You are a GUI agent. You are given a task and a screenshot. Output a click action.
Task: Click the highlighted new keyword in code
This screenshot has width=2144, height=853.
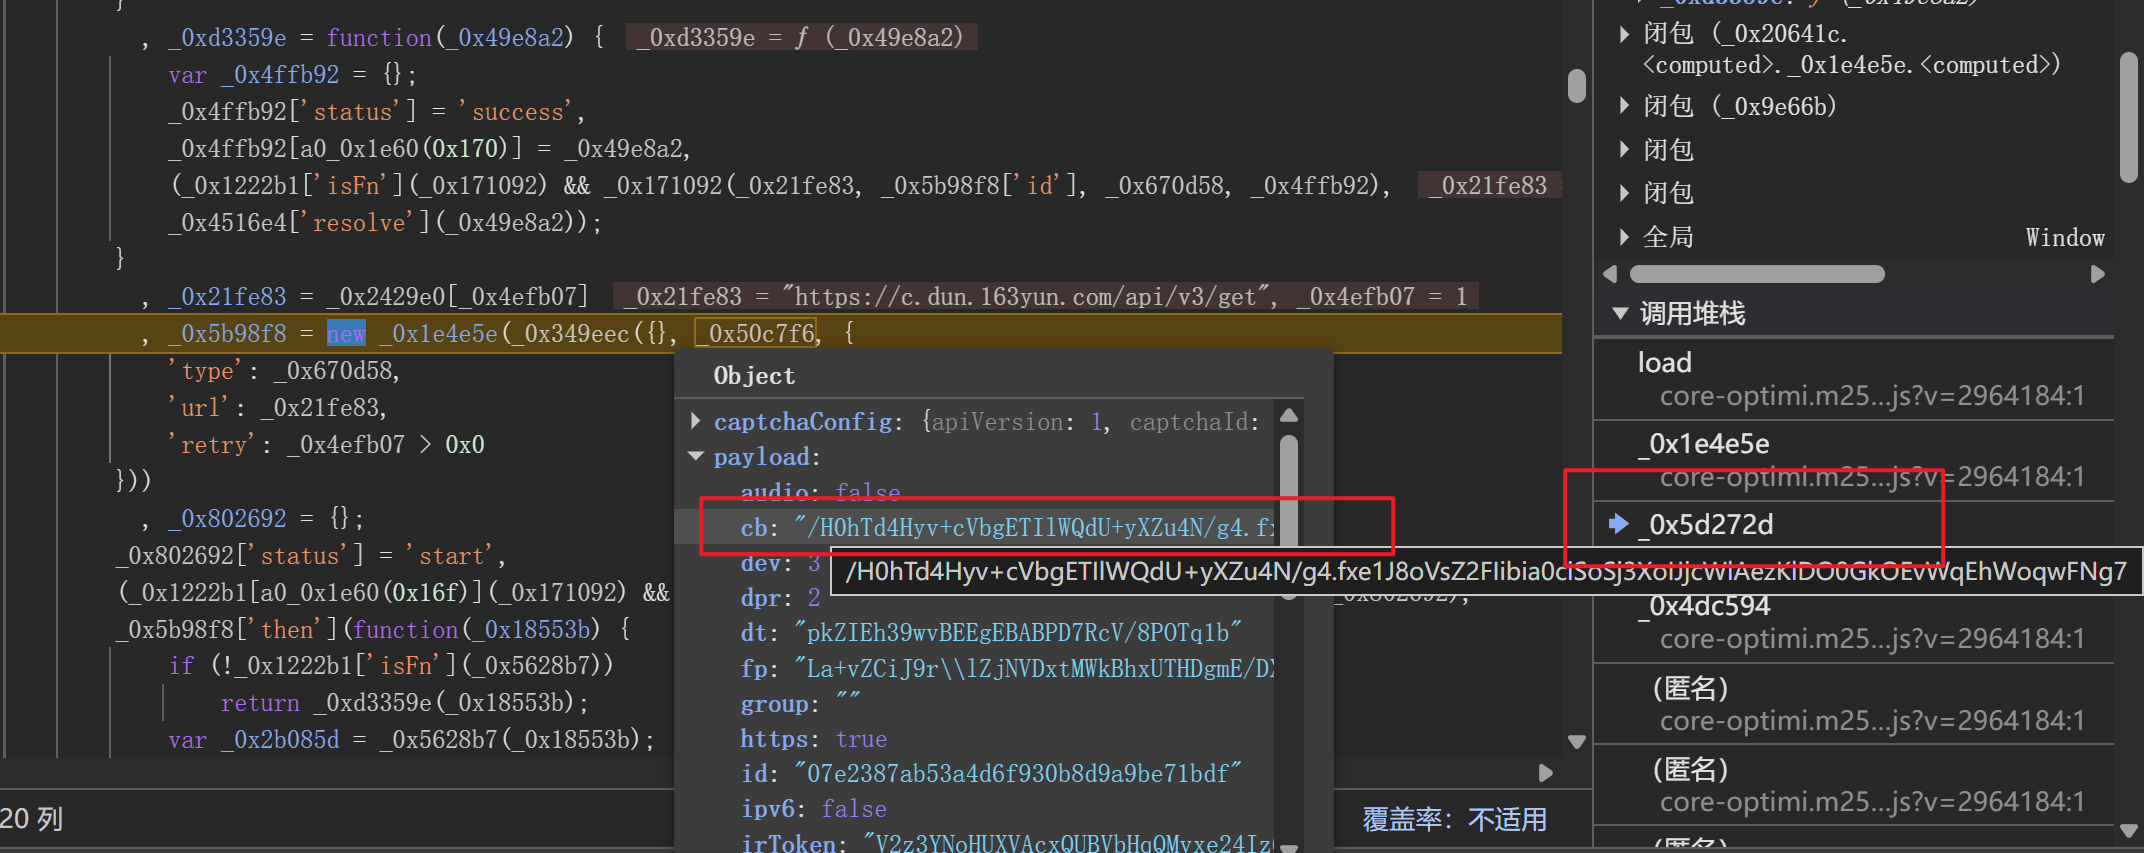tap(346, 334)
